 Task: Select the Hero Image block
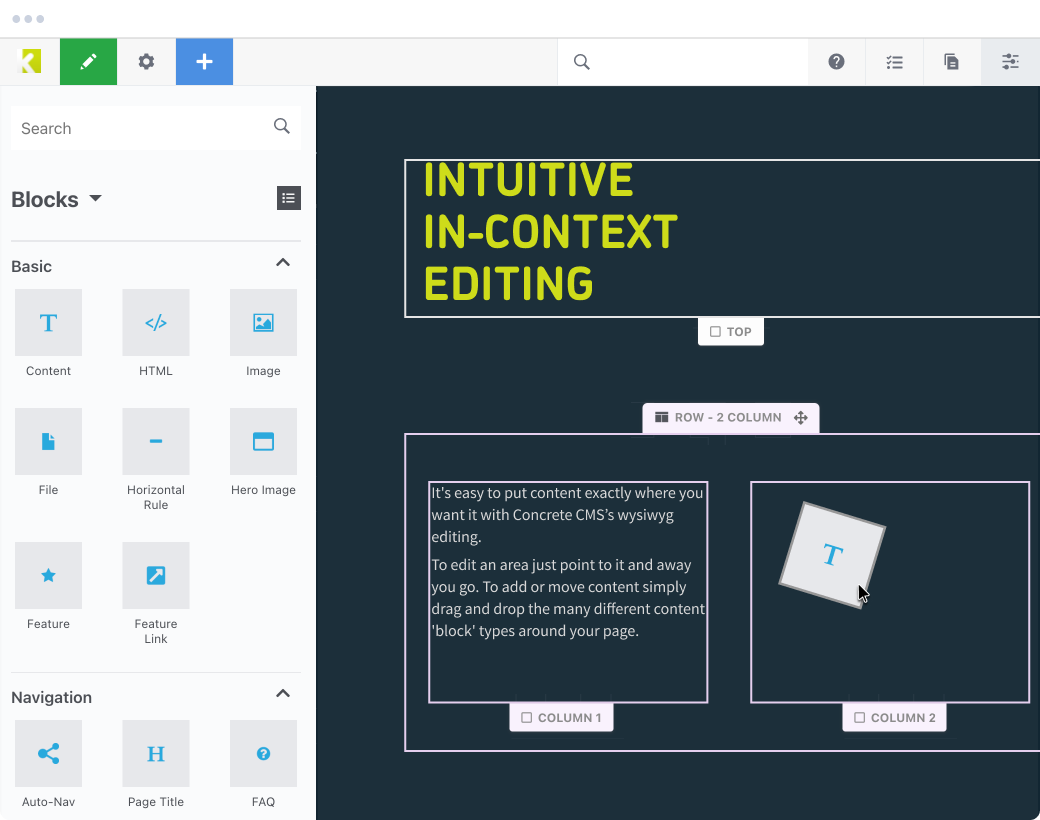point(263,452)
